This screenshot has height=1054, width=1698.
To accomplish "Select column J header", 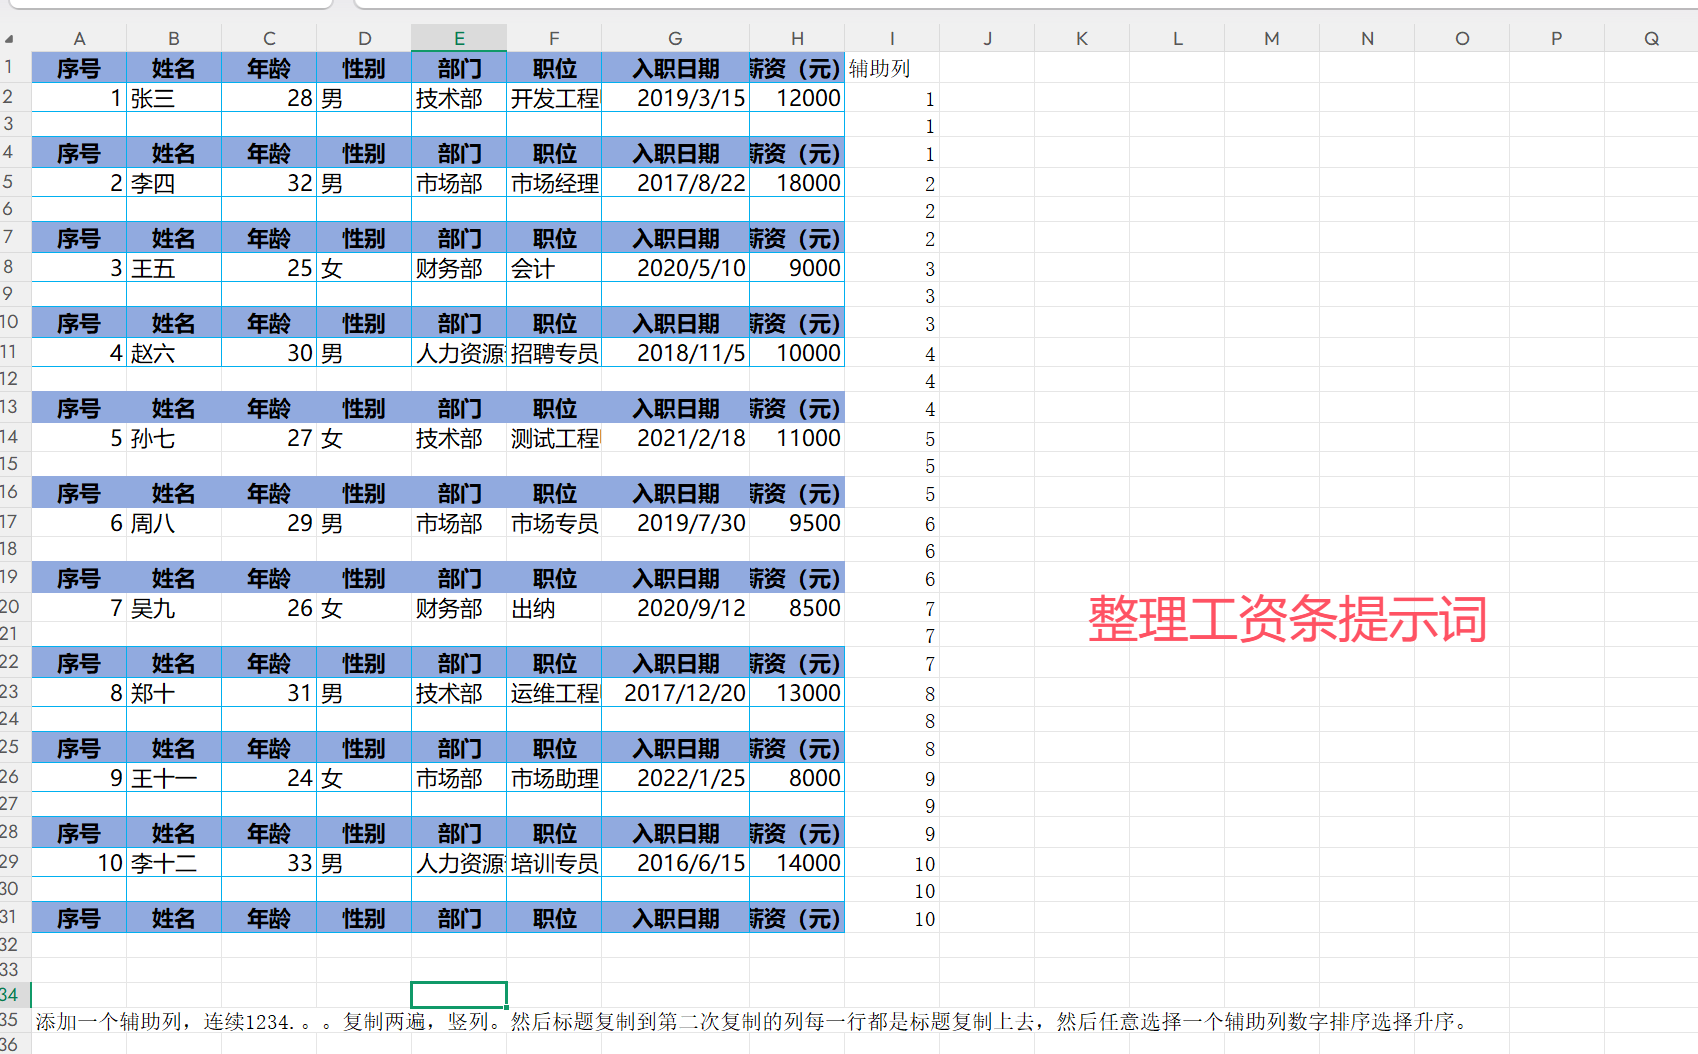I will click(987, 38).
